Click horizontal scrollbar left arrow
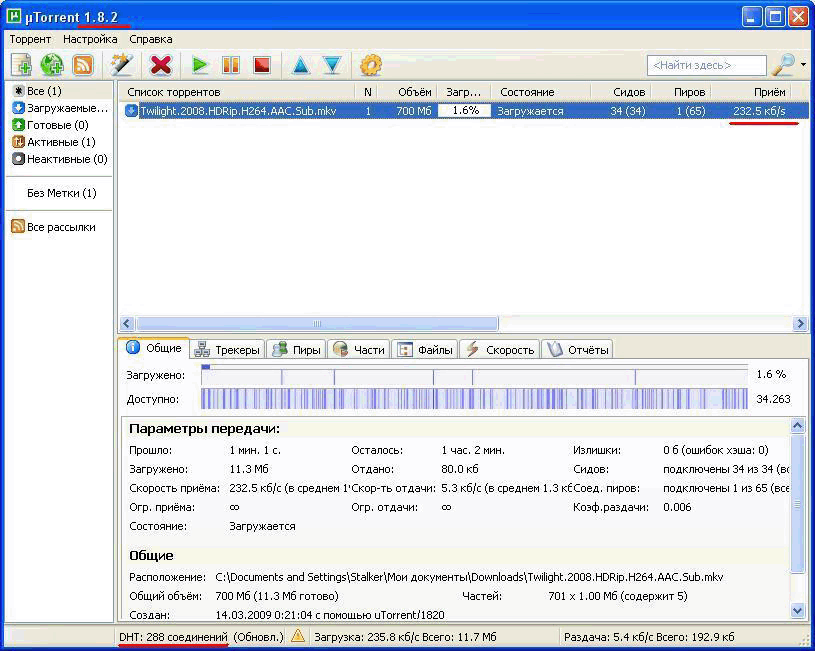The width and height of the screenshot is (815, 651). (126, 323)
